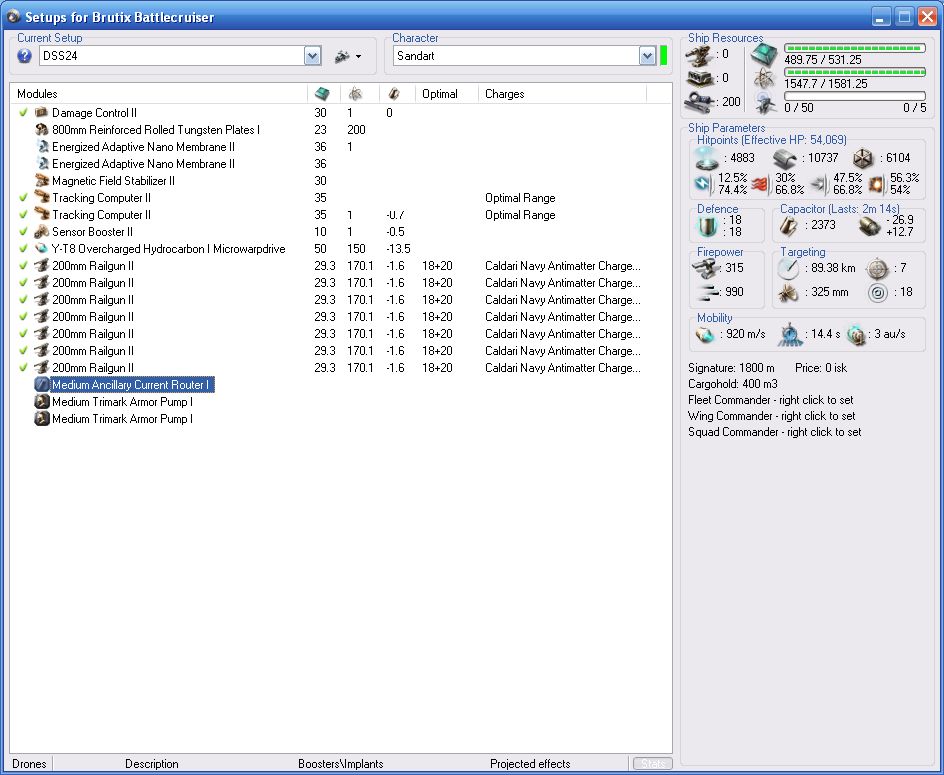This screenshot has height=775, width=944.
Task: Toggle the second Tracking Computer II checkmark
Action: [x=23, y=214]
